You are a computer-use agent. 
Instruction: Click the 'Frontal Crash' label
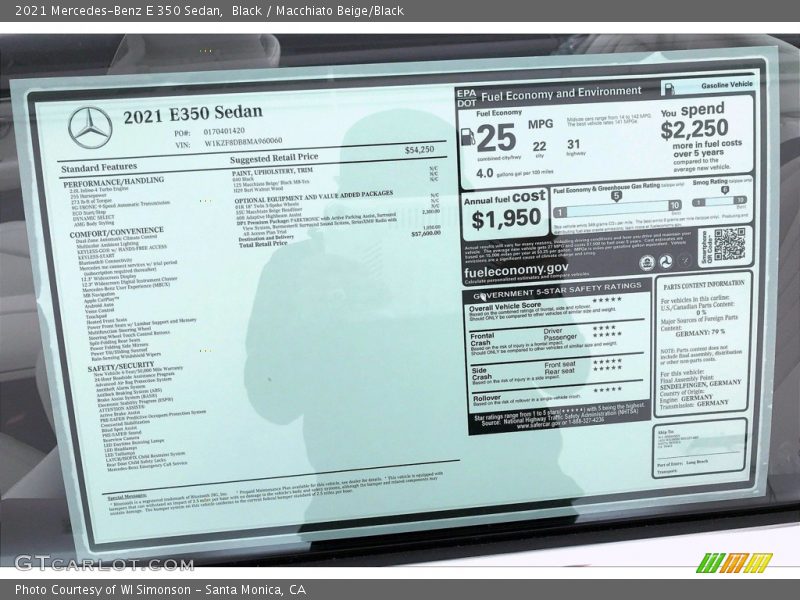482,339
